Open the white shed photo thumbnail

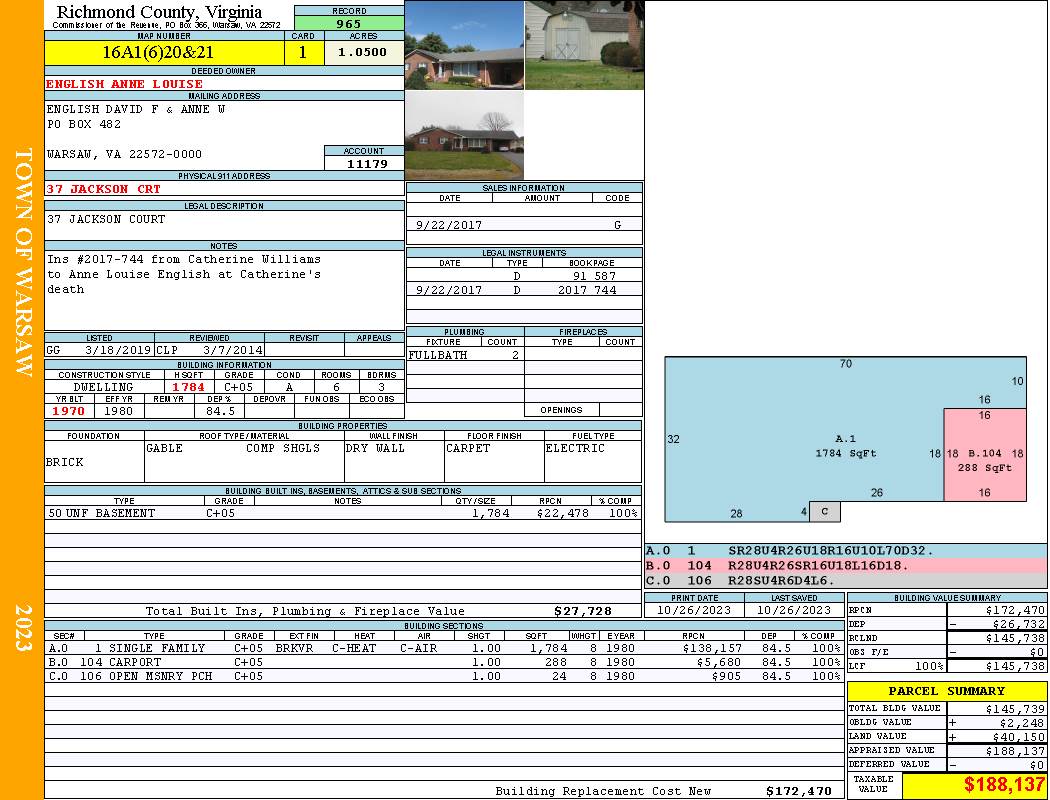click(x=583, y=45)
